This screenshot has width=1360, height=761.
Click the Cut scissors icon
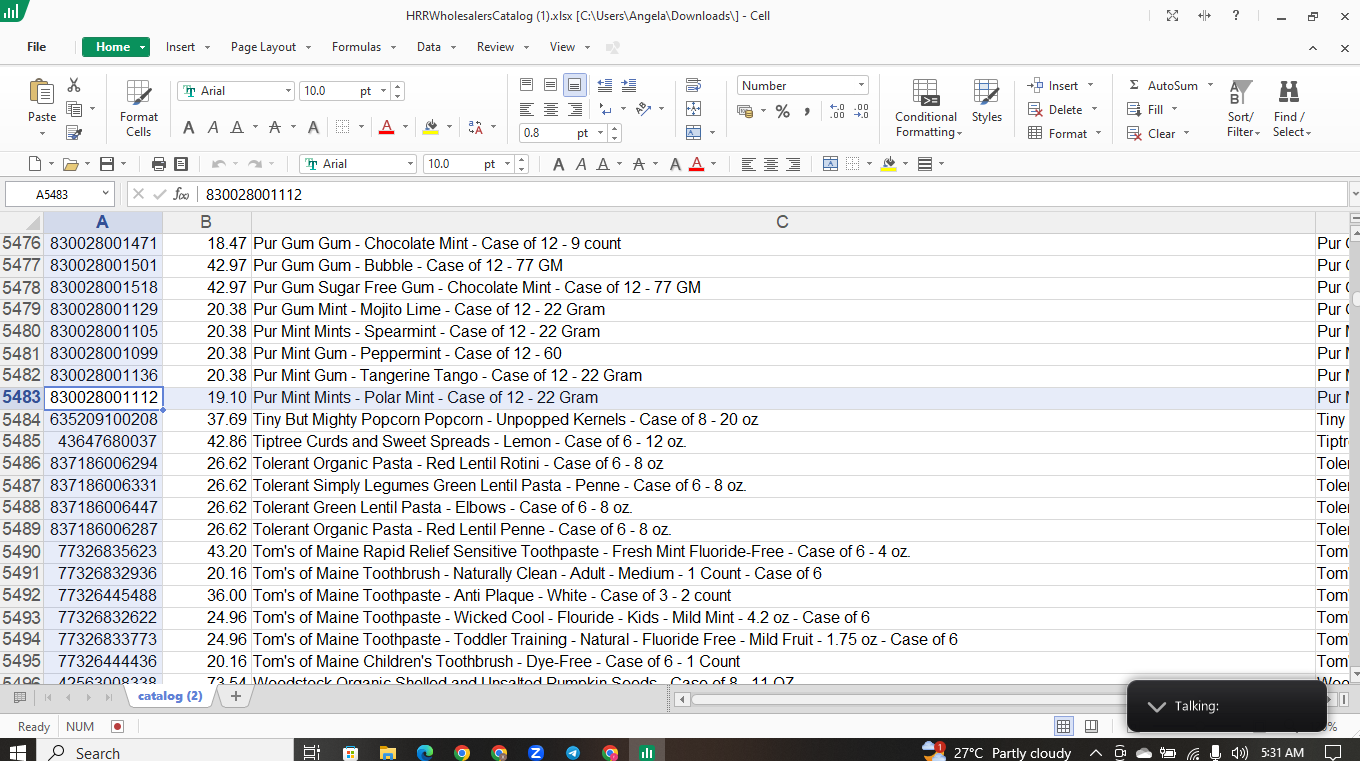pyautogui.click(x=74, y=86)
